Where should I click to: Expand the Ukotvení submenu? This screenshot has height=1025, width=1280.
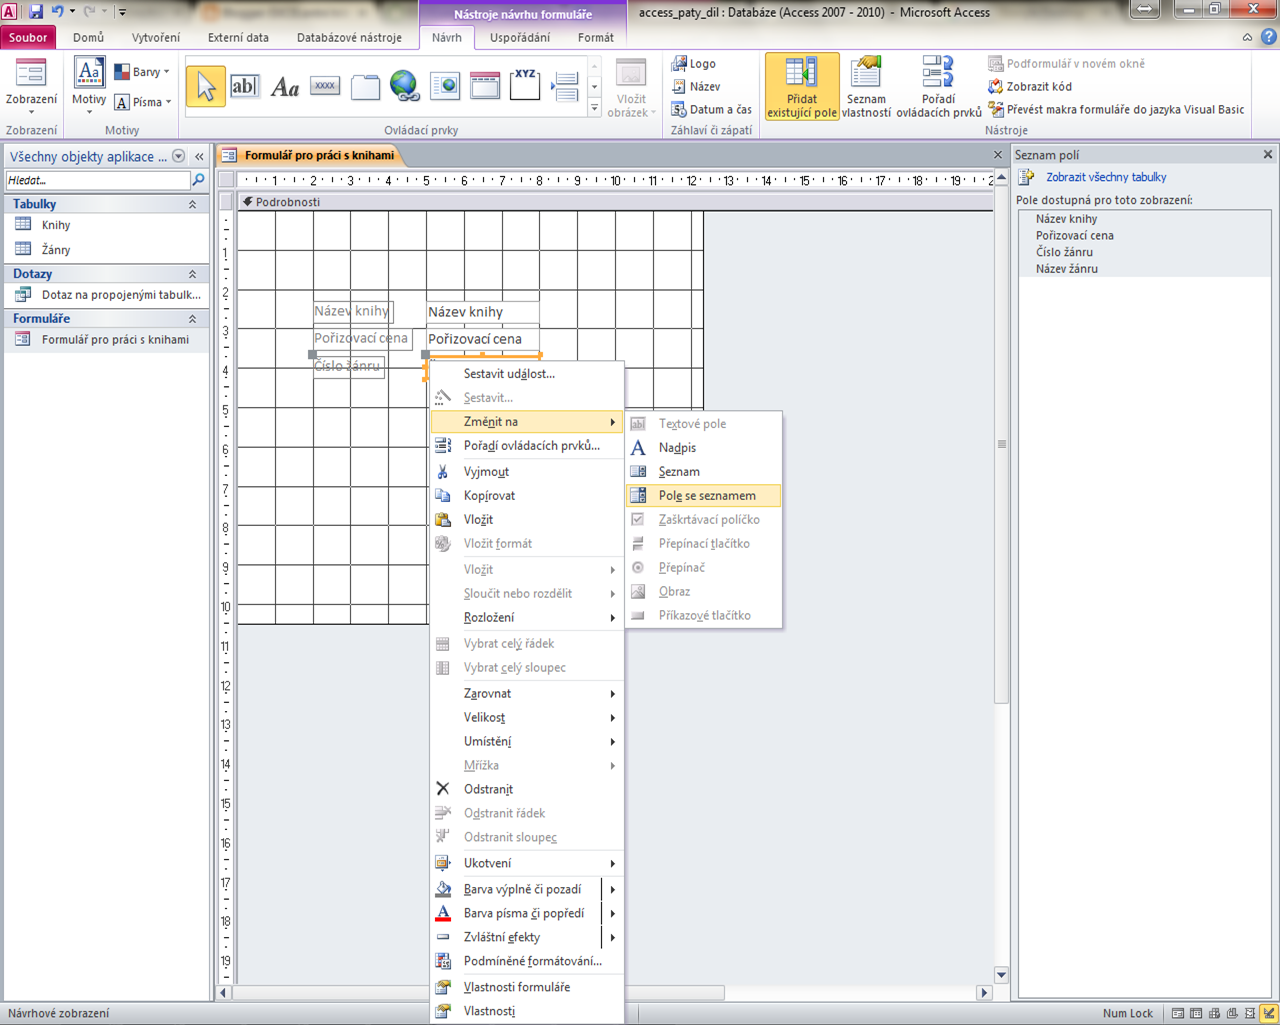pos(527,863)
